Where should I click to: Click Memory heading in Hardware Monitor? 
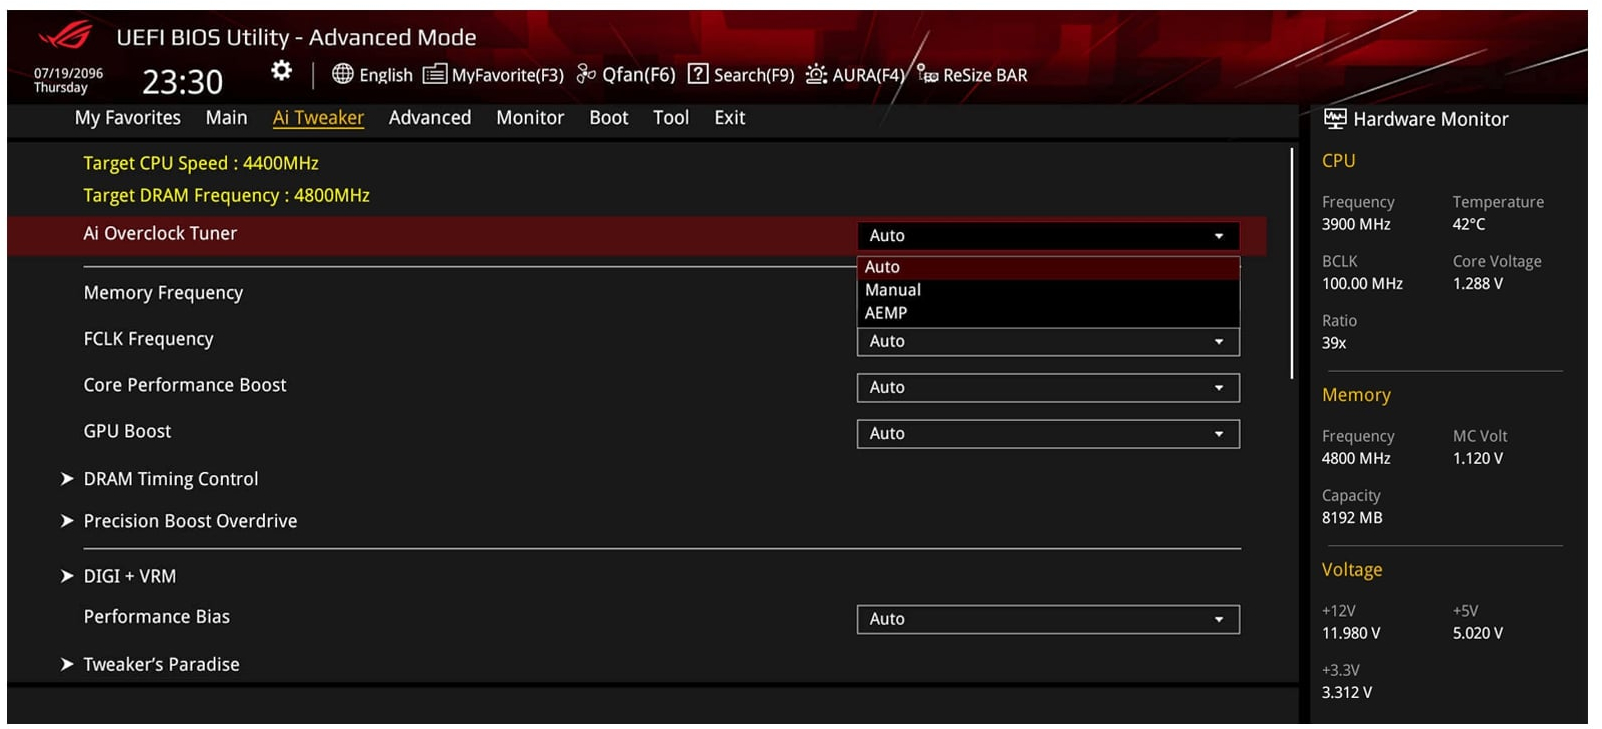coord(1356,395)
